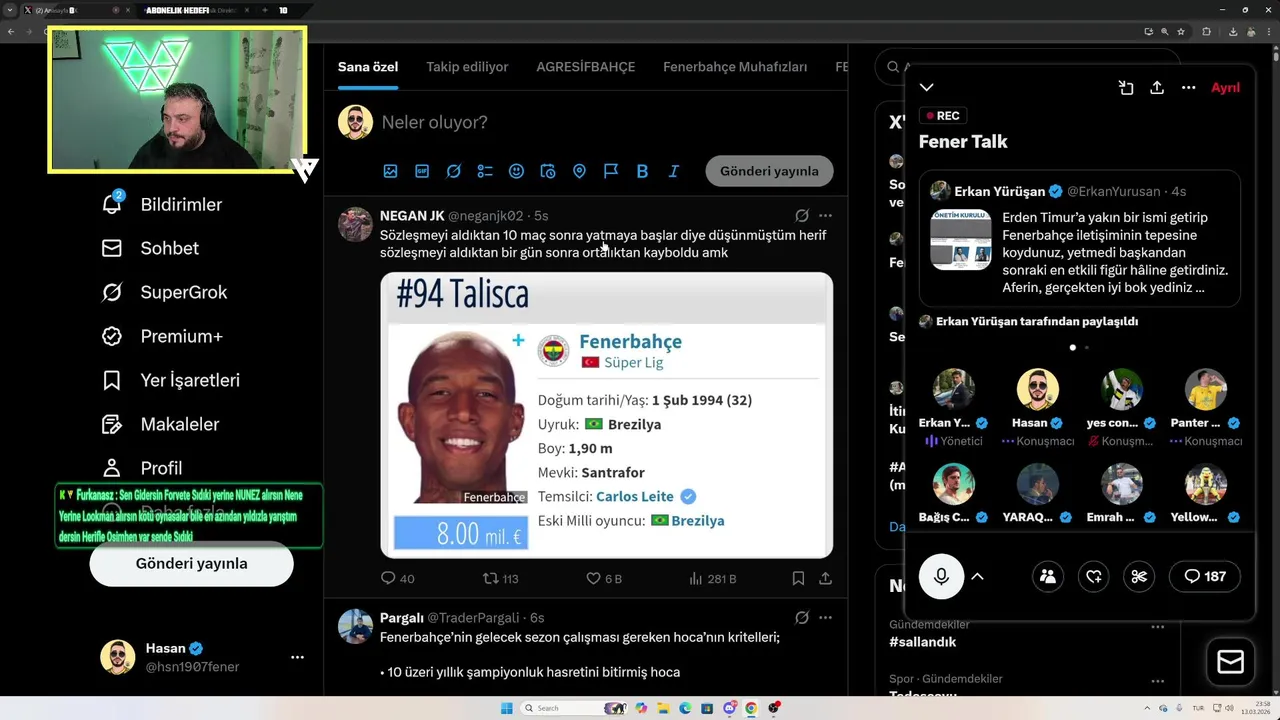Repost NEGAN JK's Talisca post
The image size is (1280, 720).
(500, 578)
